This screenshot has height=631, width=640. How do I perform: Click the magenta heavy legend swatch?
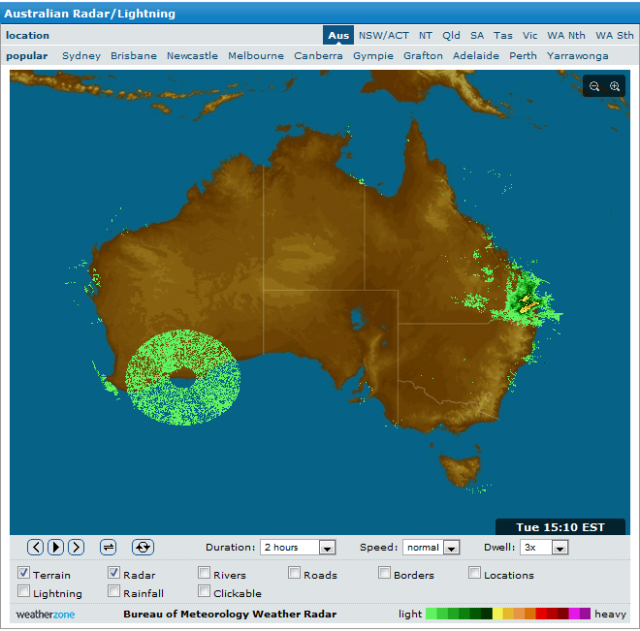pos(574,613)
